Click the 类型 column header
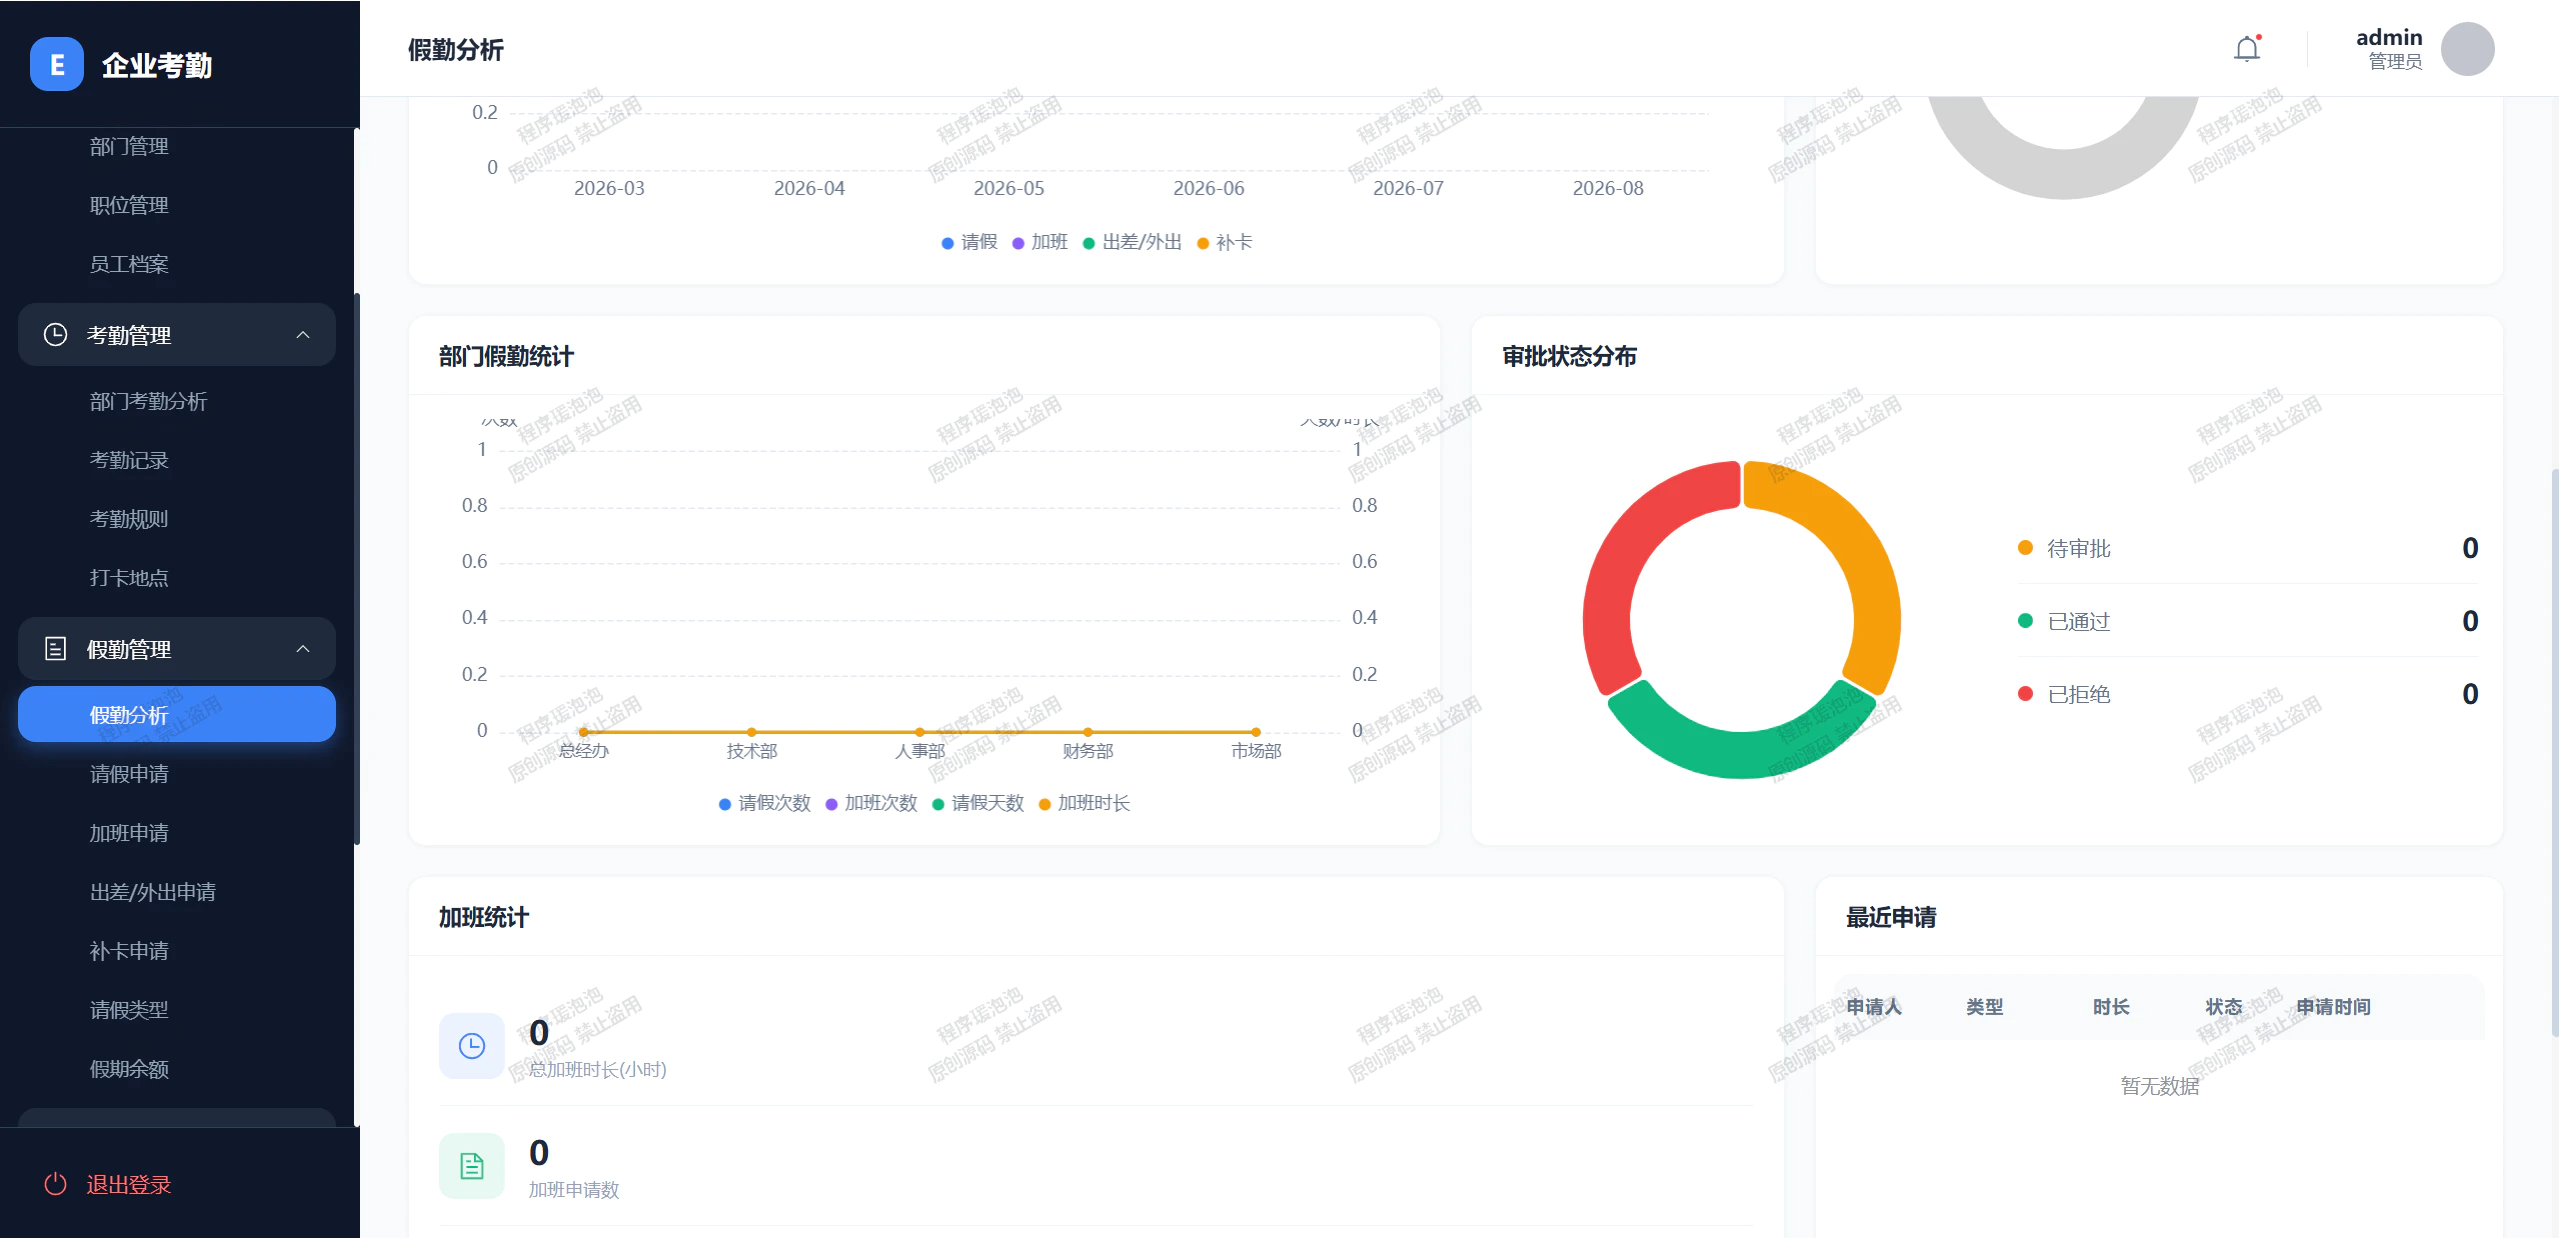 click(x=1985, y=1007)
